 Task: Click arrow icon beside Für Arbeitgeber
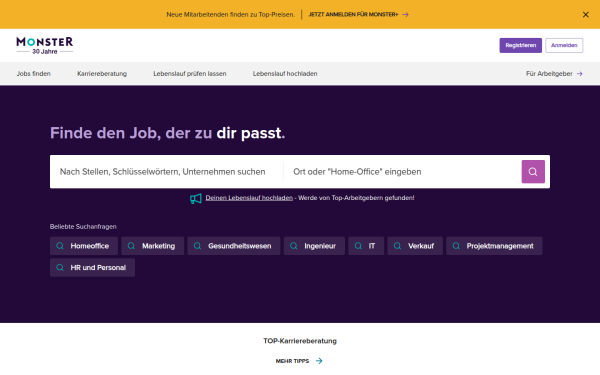[580, 74]
